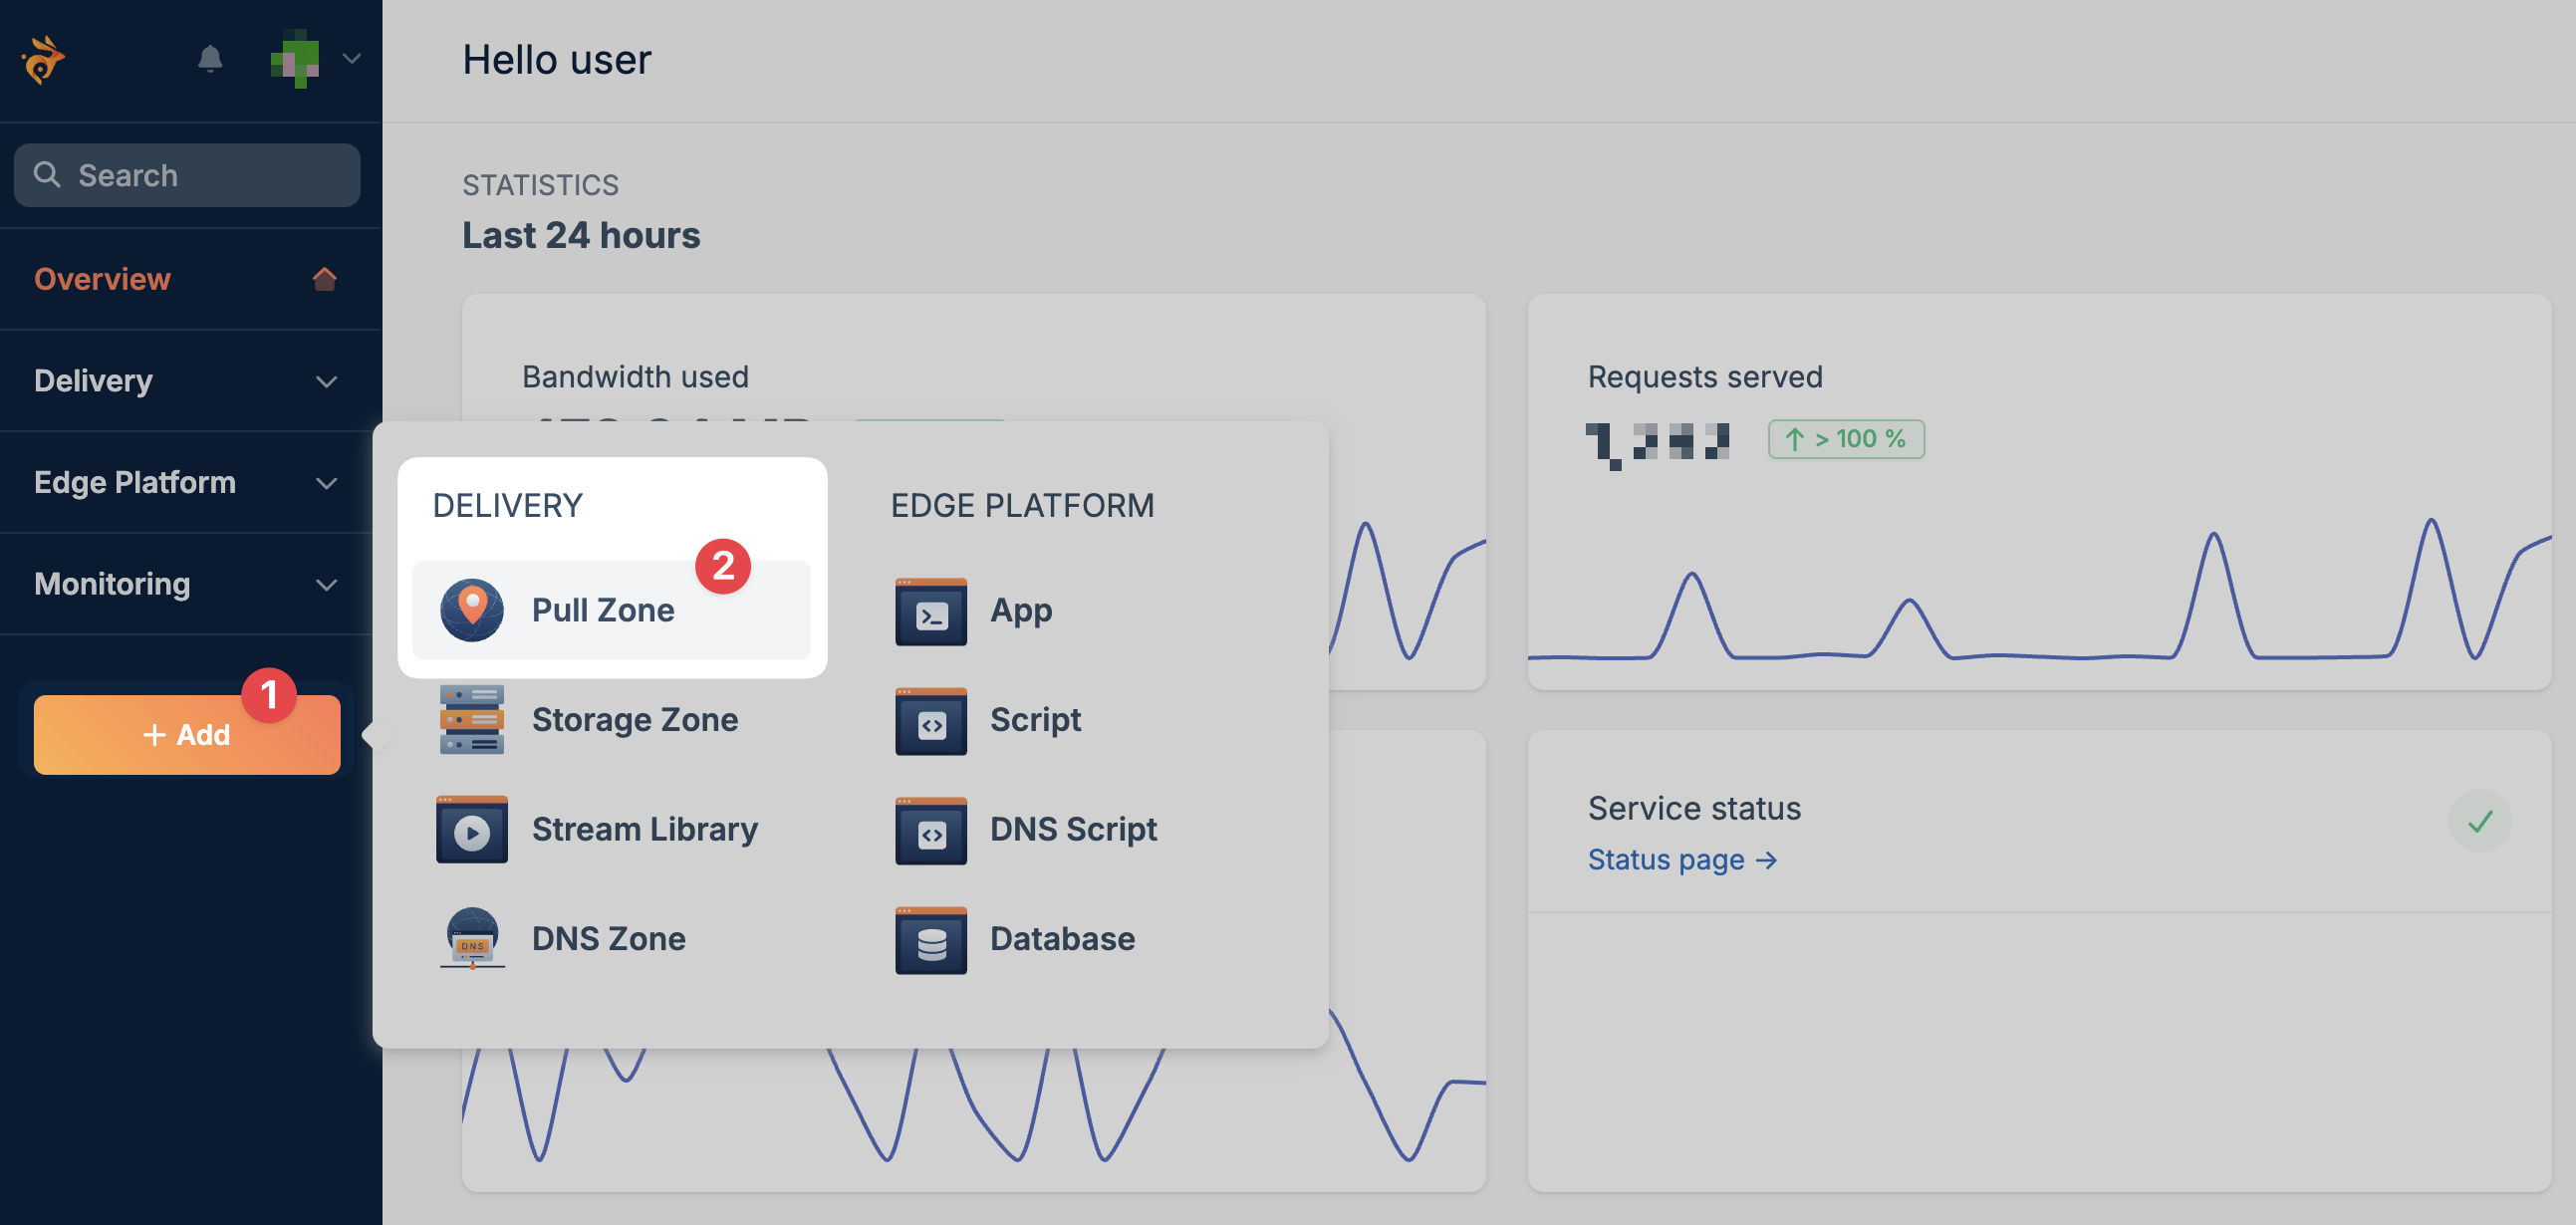Viewport: 2576px width, 1225px height.
Task: Click the App terminal icon
Action: (930, 612)
